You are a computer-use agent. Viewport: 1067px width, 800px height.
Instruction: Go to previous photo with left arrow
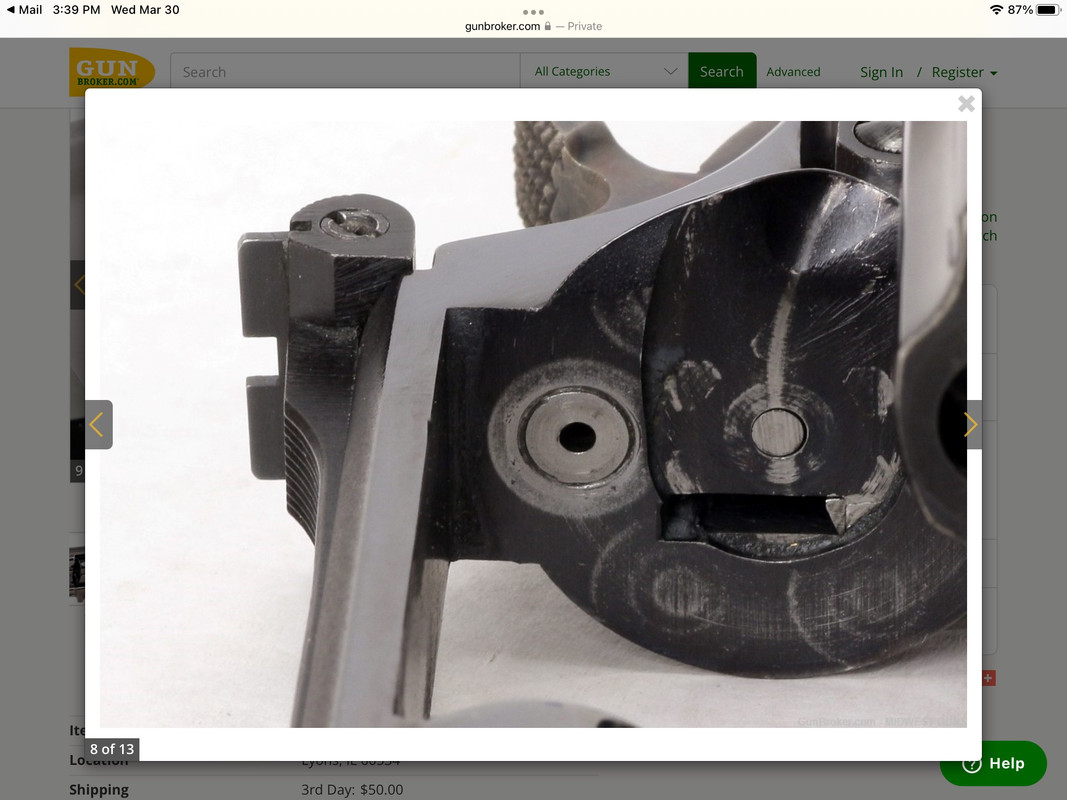pyautogui.click(x=98, y=424)
